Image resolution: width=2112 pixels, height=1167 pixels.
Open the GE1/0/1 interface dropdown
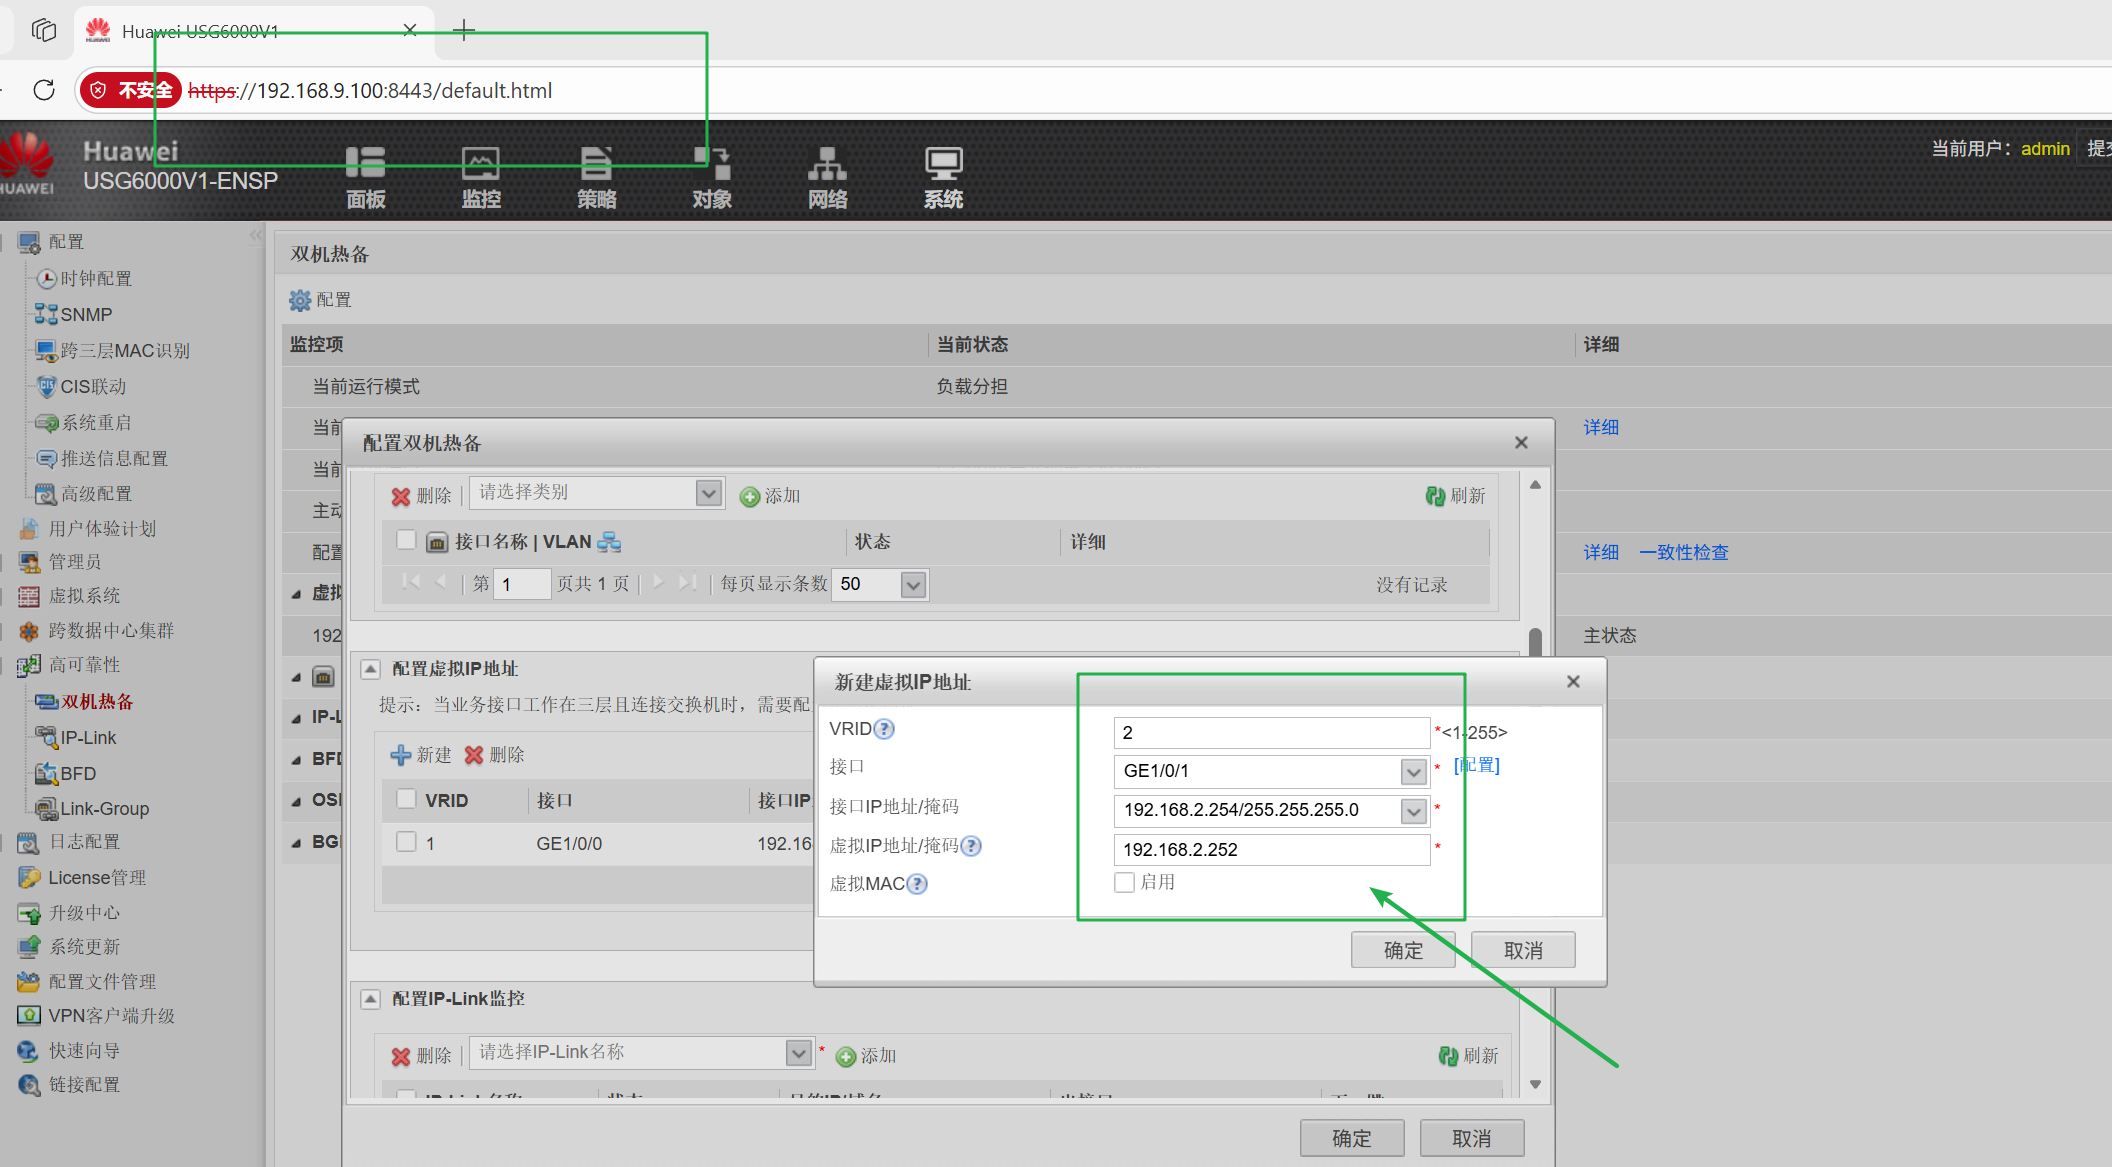(x=1412, y=771)
